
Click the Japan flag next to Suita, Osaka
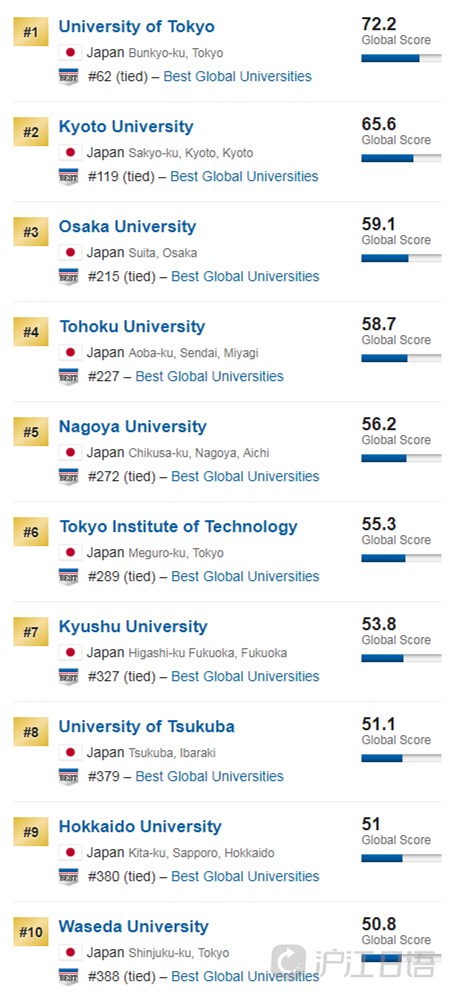coord(70,253)
